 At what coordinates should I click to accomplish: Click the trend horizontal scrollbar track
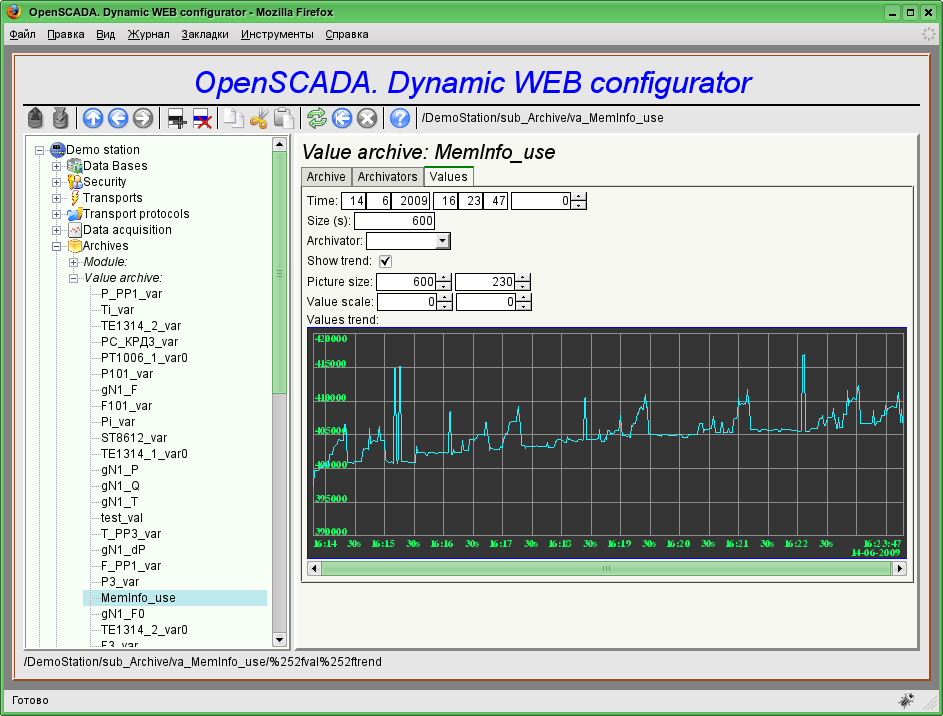[606, 568]
